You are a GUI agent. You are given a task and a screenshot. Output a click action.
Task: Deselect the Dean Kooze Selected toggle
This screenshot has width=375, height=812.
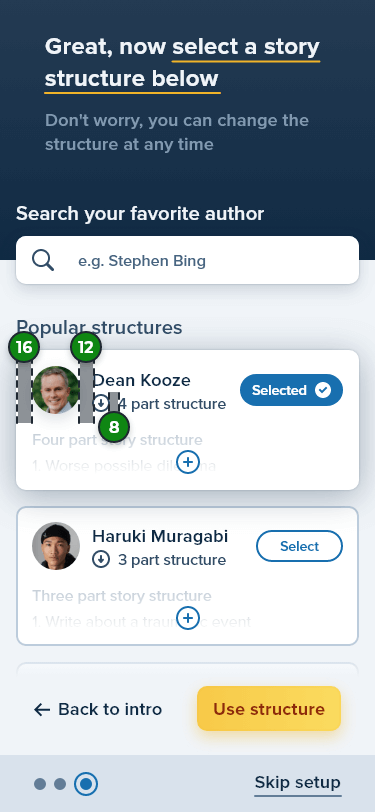(x=291, y=390)
